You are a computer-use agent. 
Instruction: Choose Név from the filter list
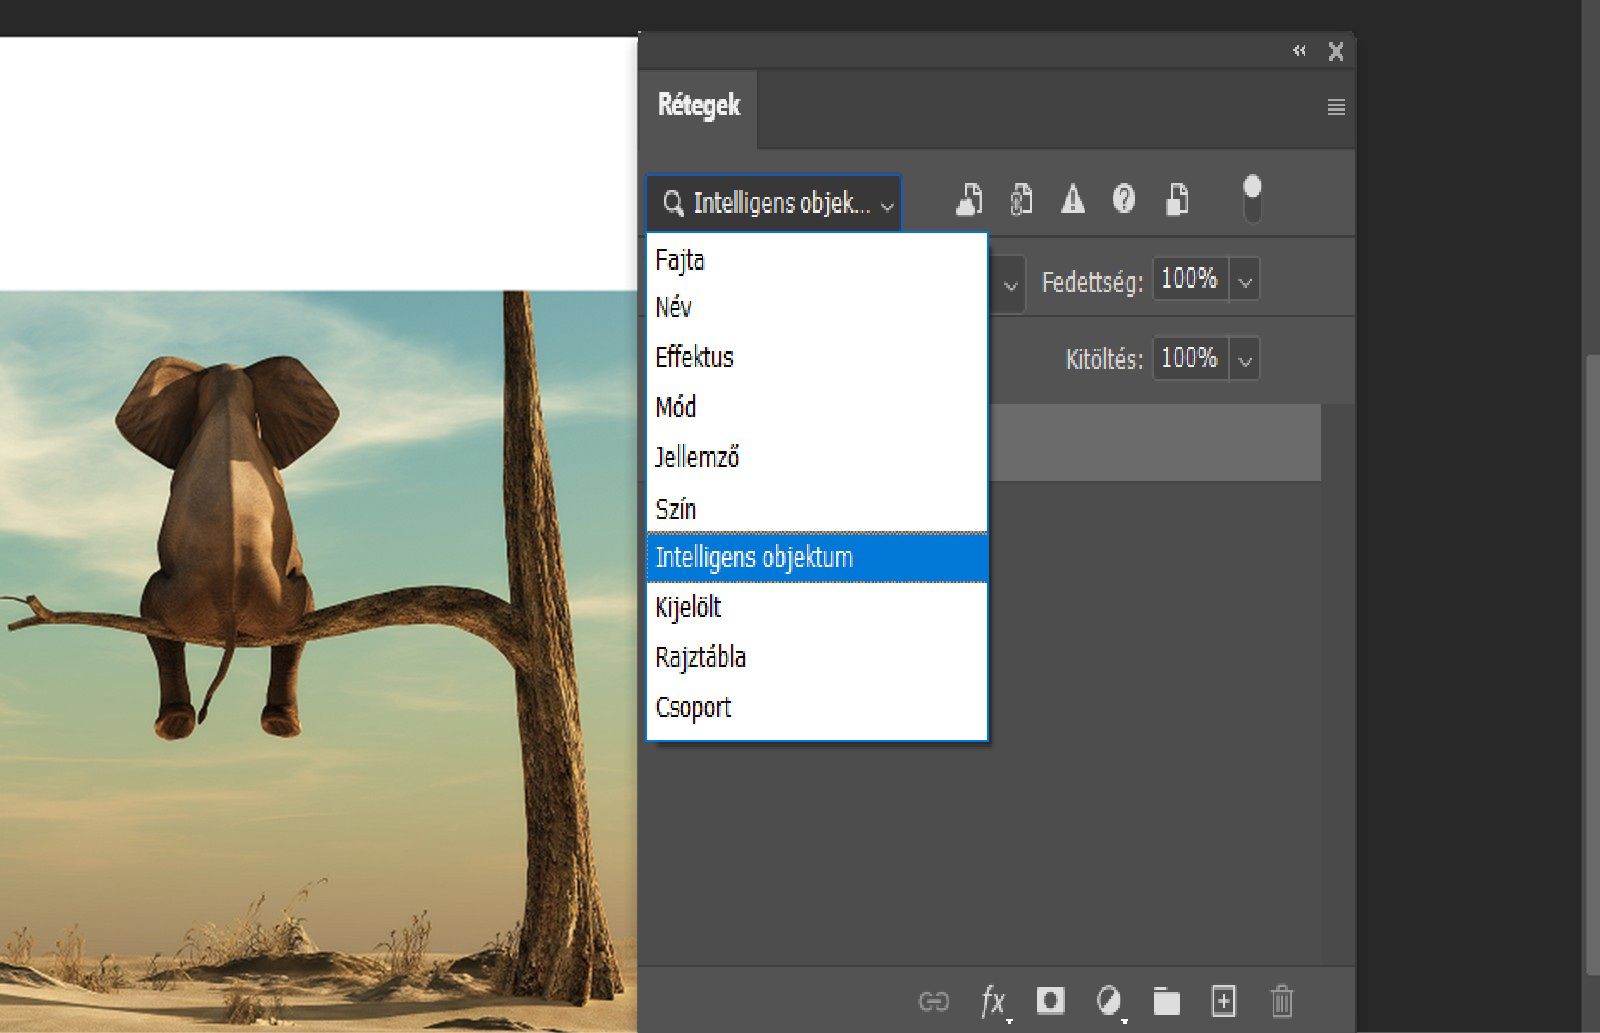(817, 307)
